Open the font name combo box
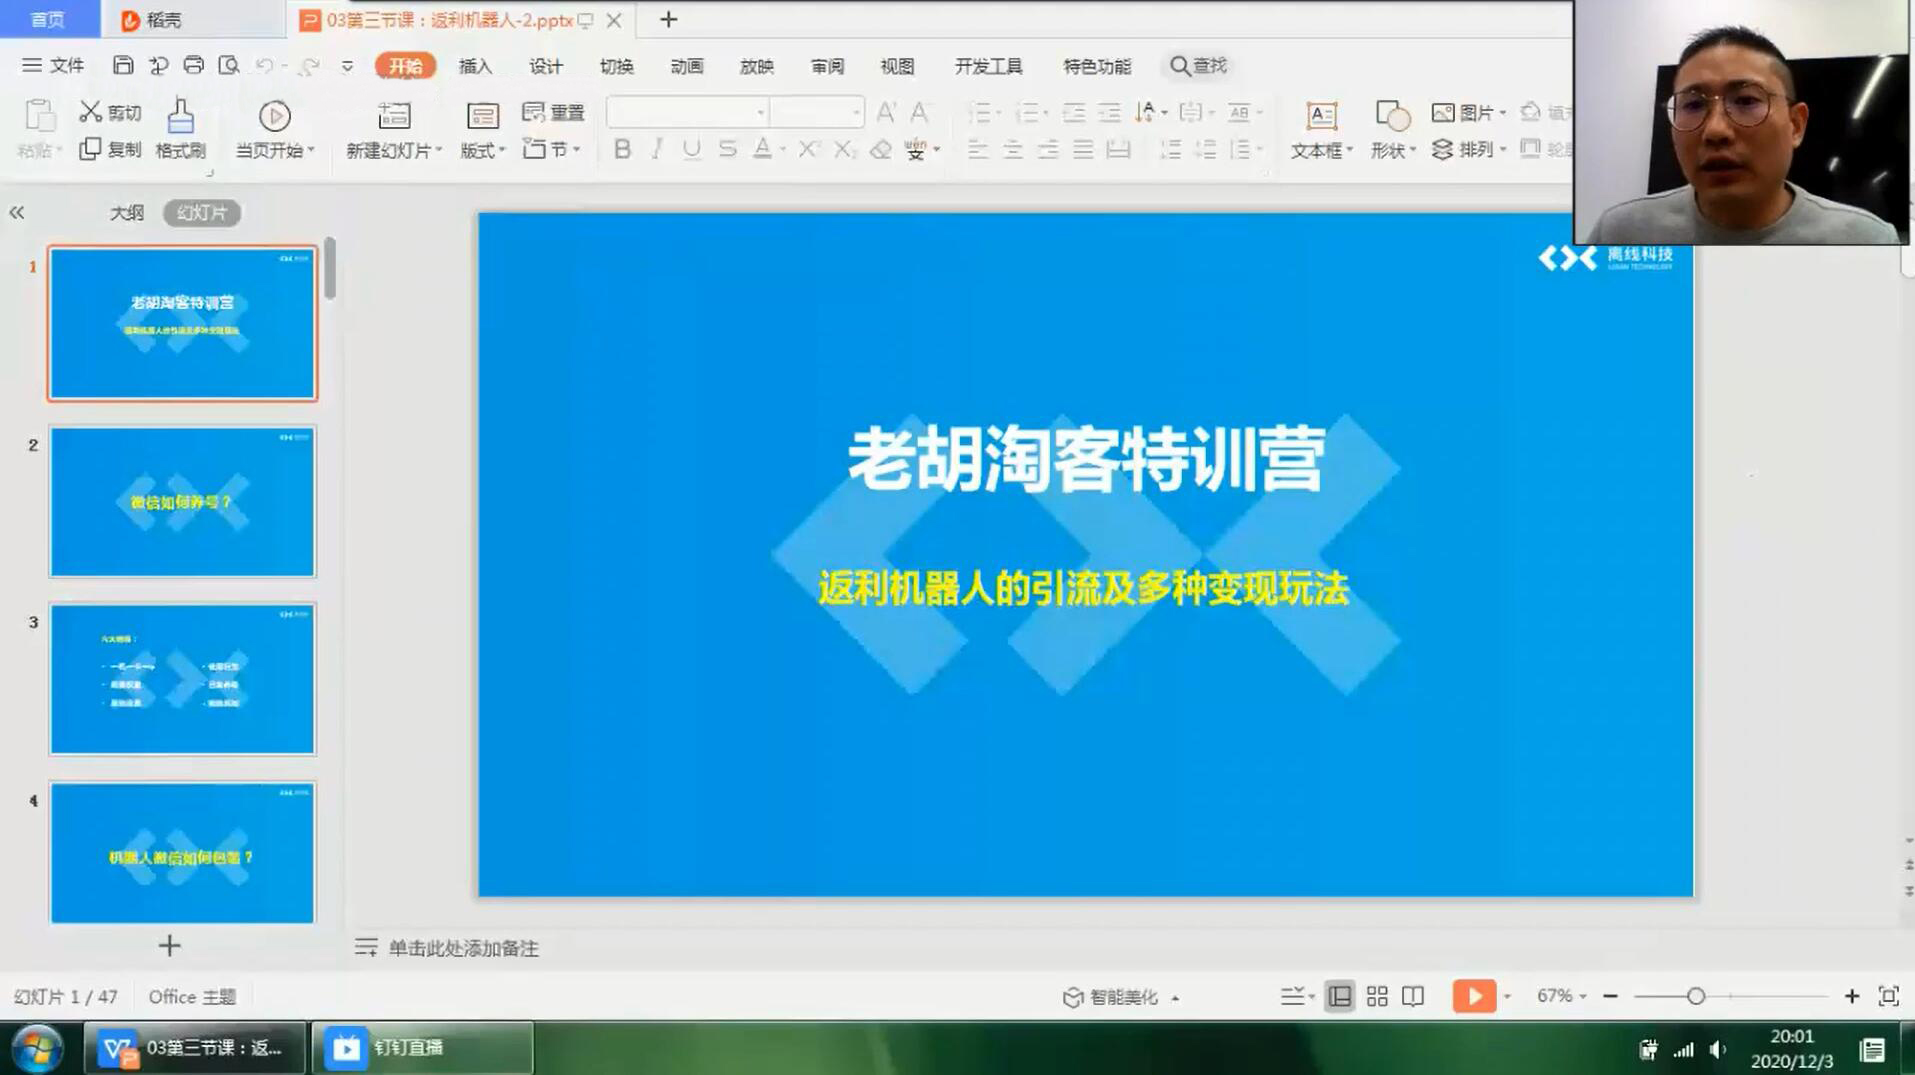Image resolution: width=1915 pixels, height=1075 pixels. click(x=687, y=112)
